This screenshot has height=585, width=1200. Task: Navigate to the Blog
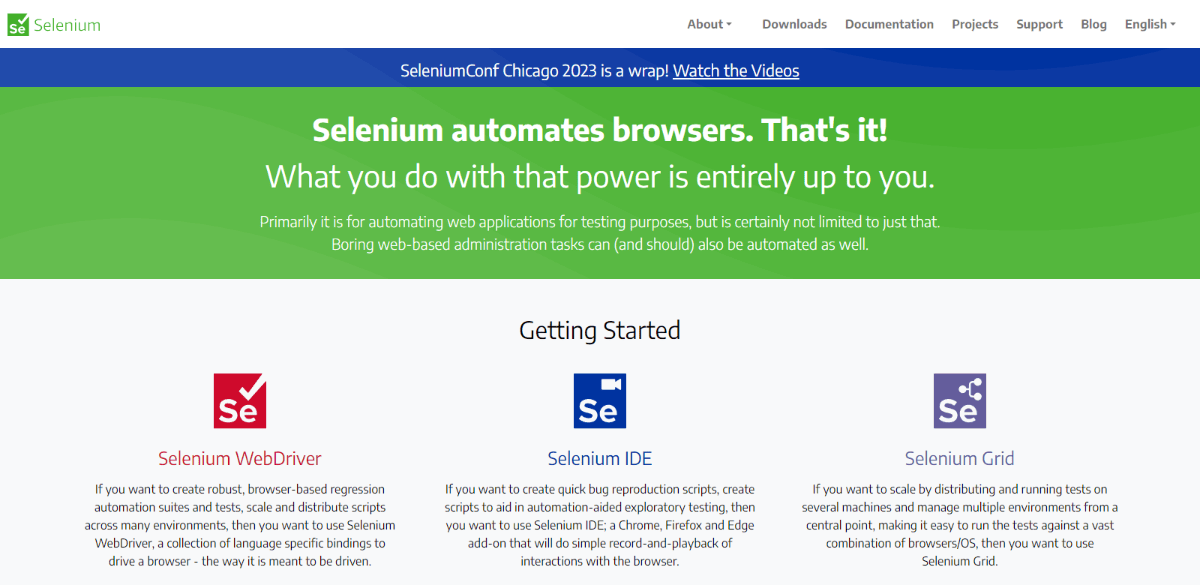(x=1094, y=24)
